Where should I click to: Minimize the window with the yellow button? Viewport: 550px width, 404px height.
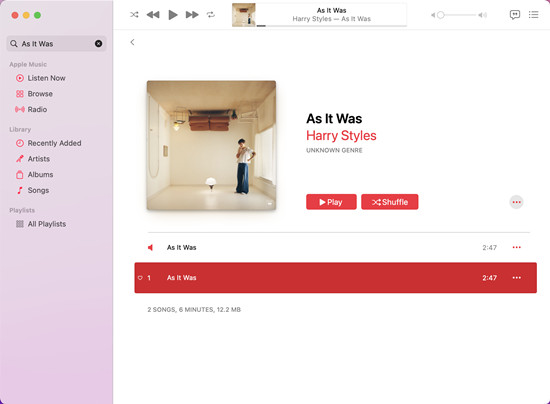26,15
